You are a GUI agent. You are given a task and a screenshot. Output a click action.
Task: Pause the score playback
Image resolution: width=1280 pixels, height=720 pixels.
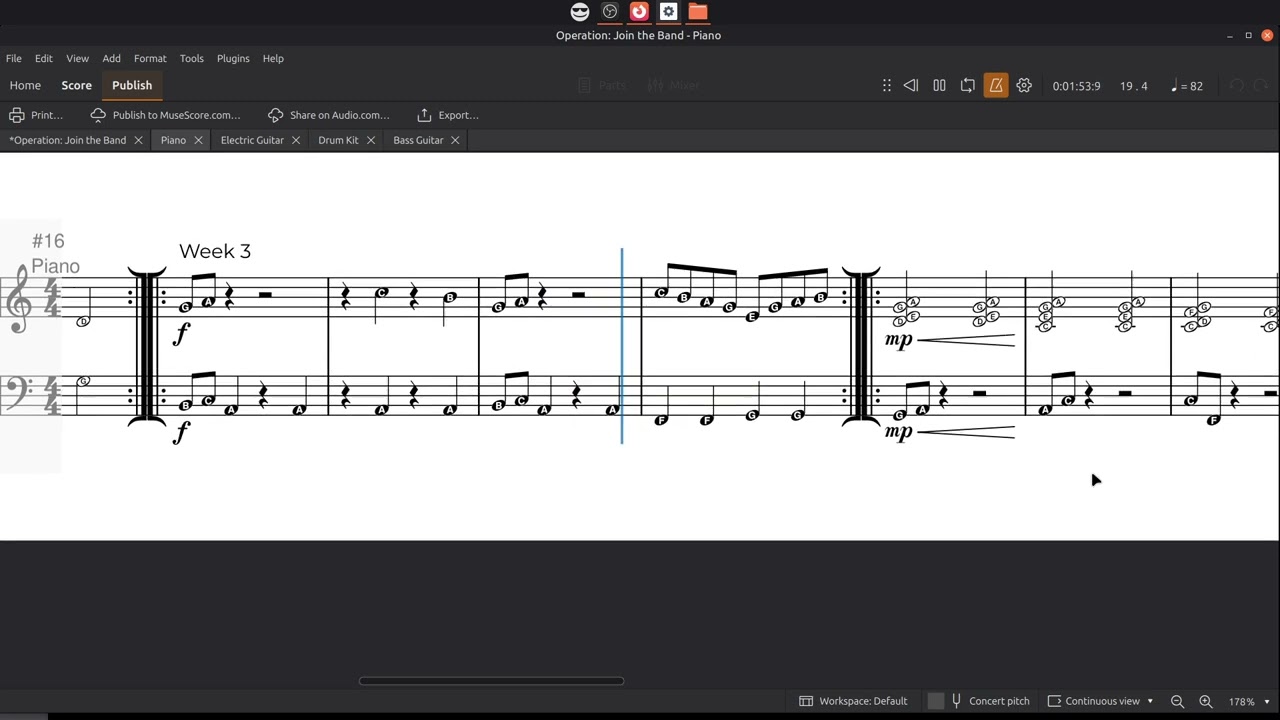click(939, 86)
